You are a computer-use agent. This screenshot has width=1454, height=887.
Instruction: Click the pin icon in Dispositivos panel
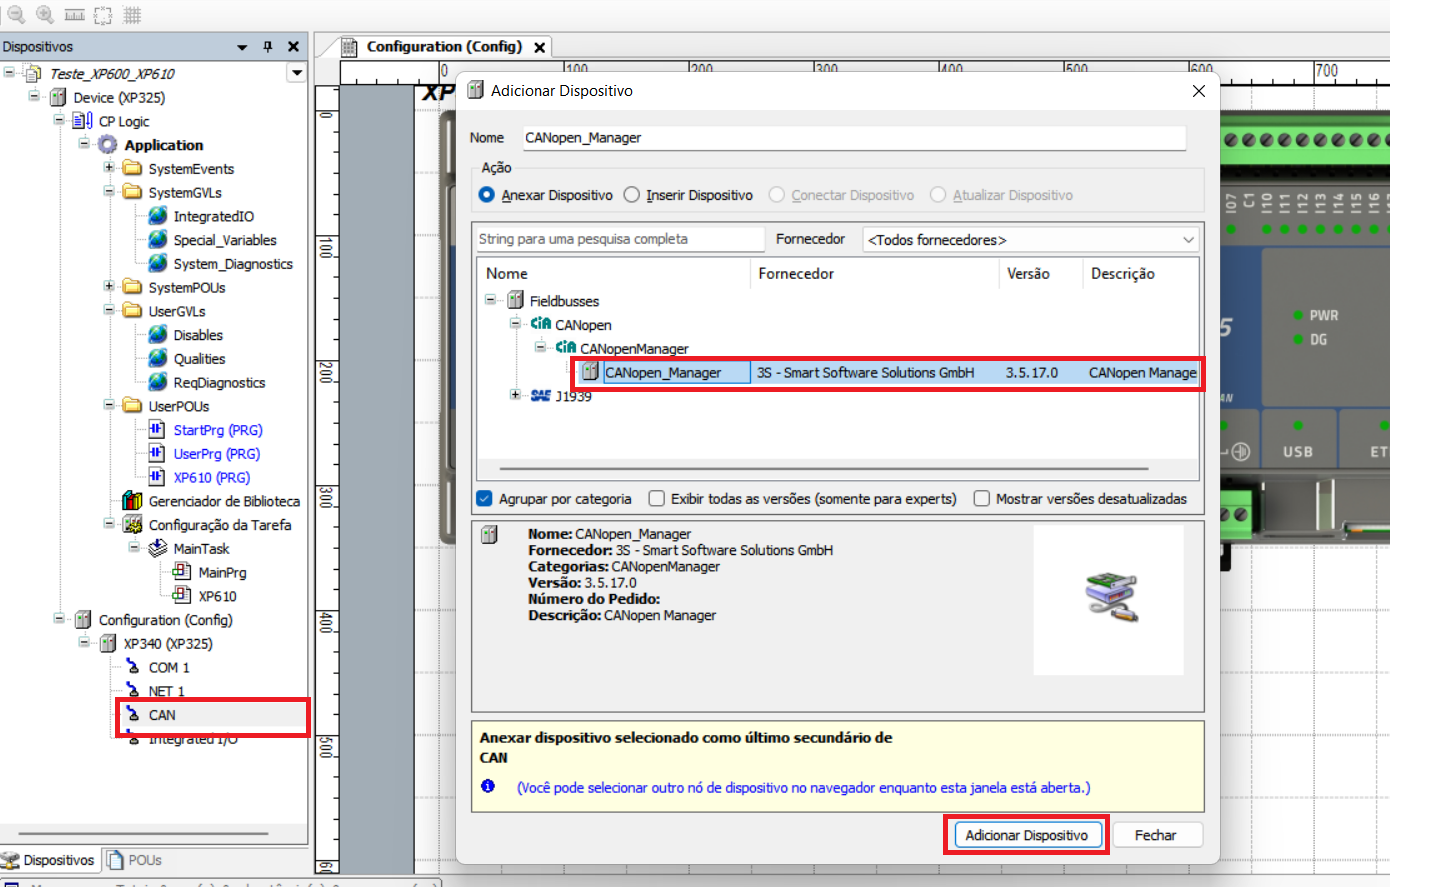pos(267,47)
